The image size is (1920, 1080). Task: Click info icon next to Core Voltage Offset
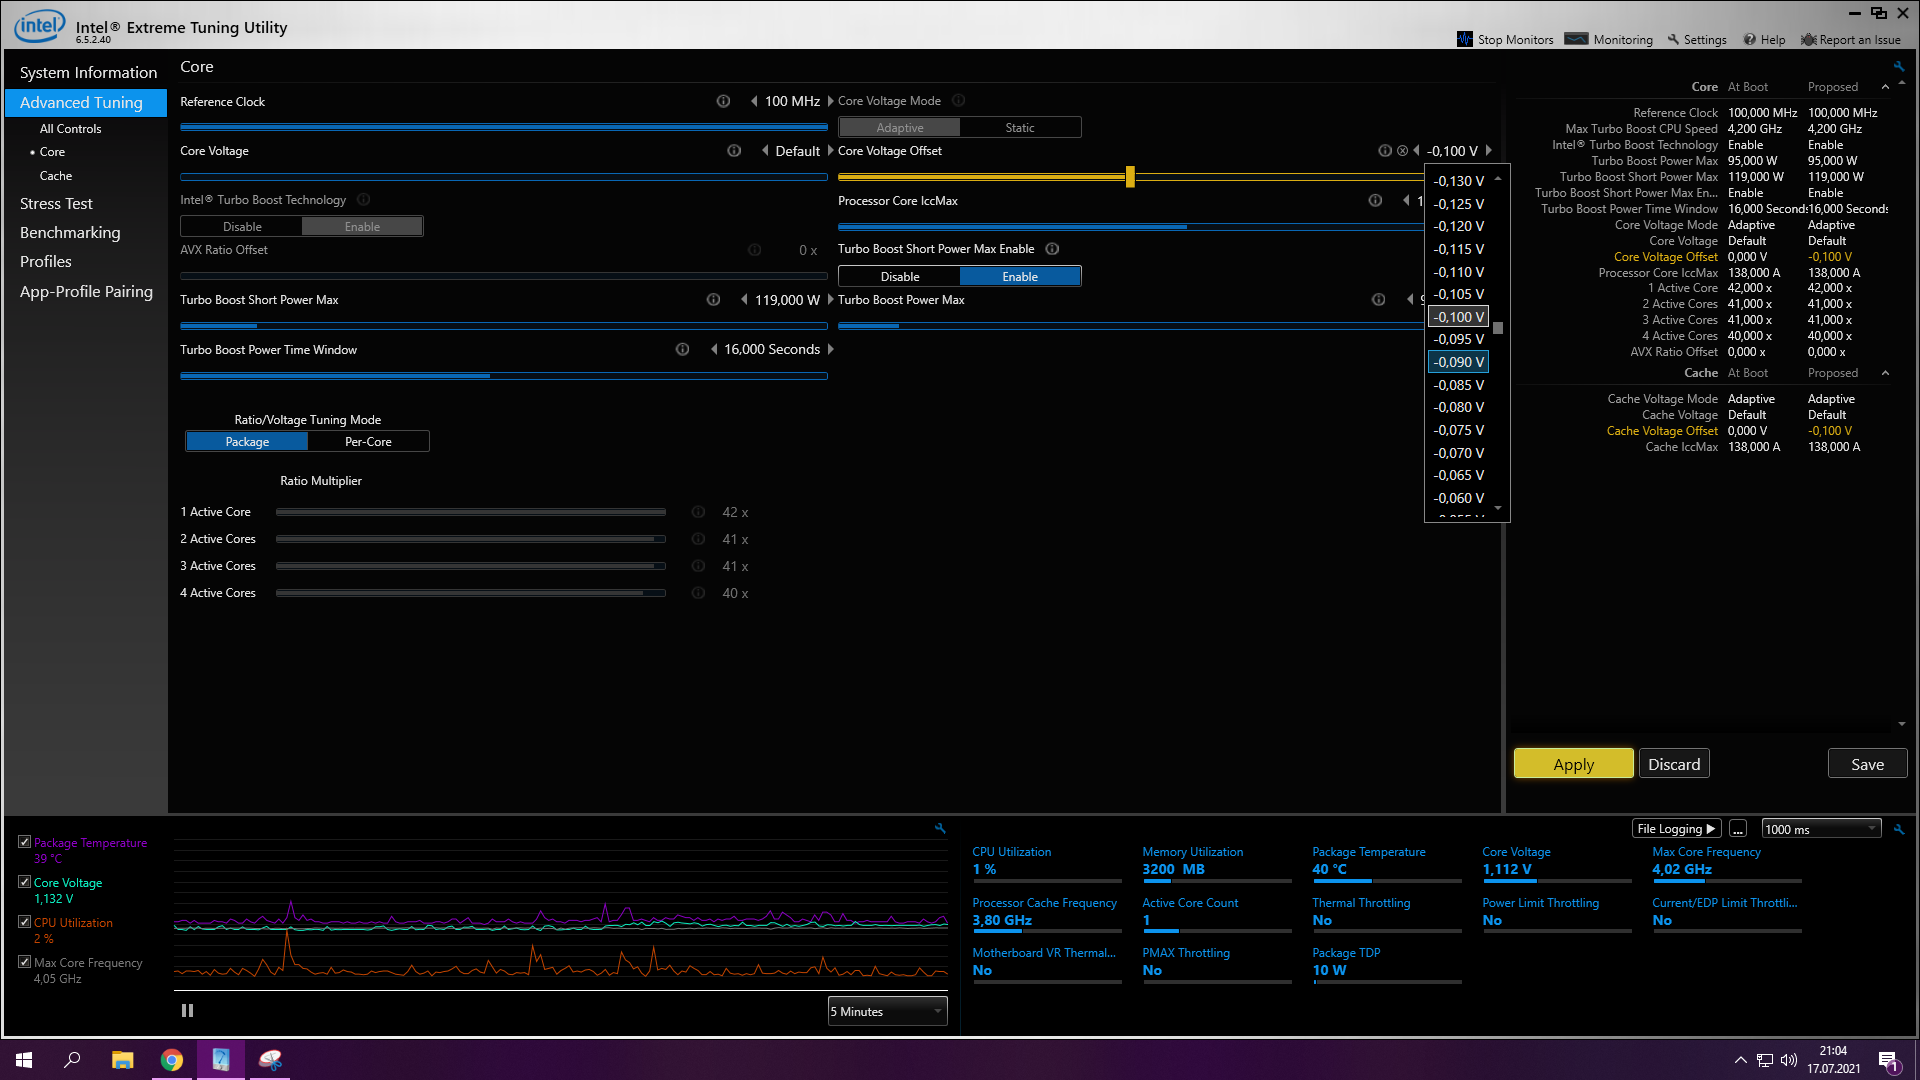tap(1385, 151)
